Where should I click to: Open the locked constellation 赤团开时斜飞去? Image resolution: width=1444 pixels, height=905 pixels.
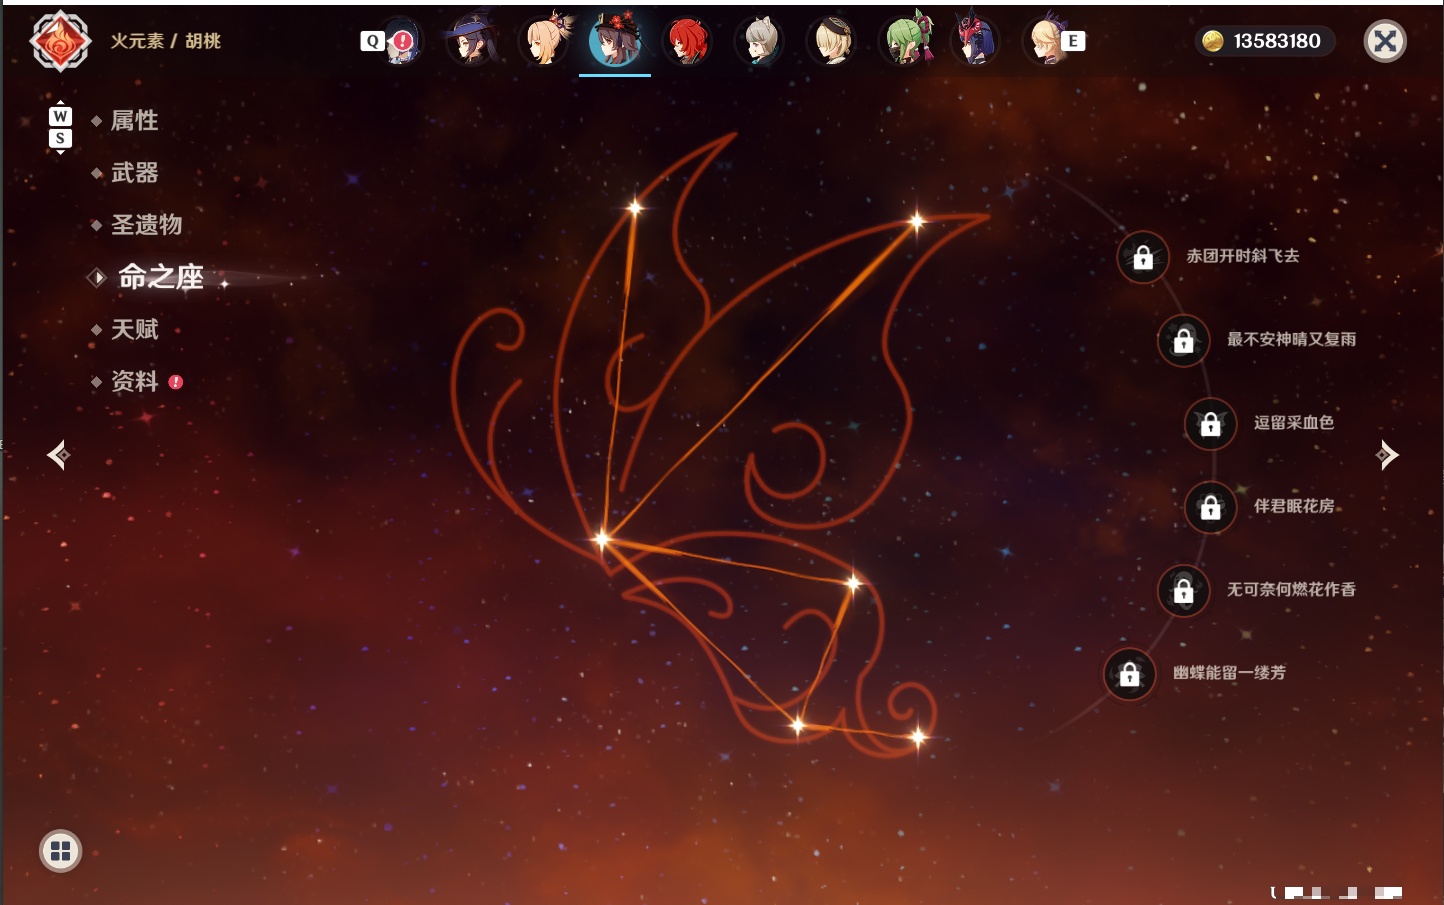point(1143,257)
